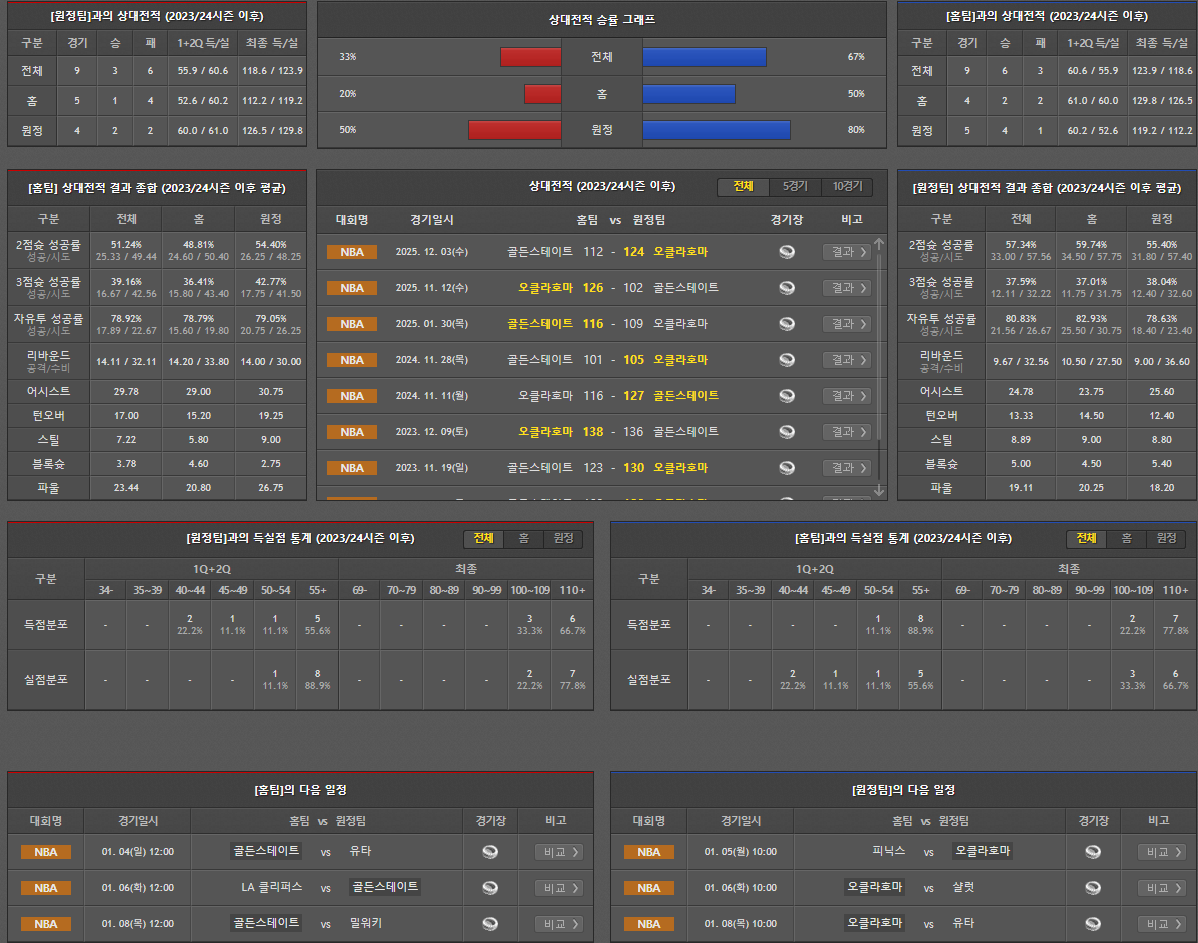Open 비교 for LA 클리퍼스 vs 골든스테이트
Screen dimensions: 1198x943
click(x=558, y=888)
